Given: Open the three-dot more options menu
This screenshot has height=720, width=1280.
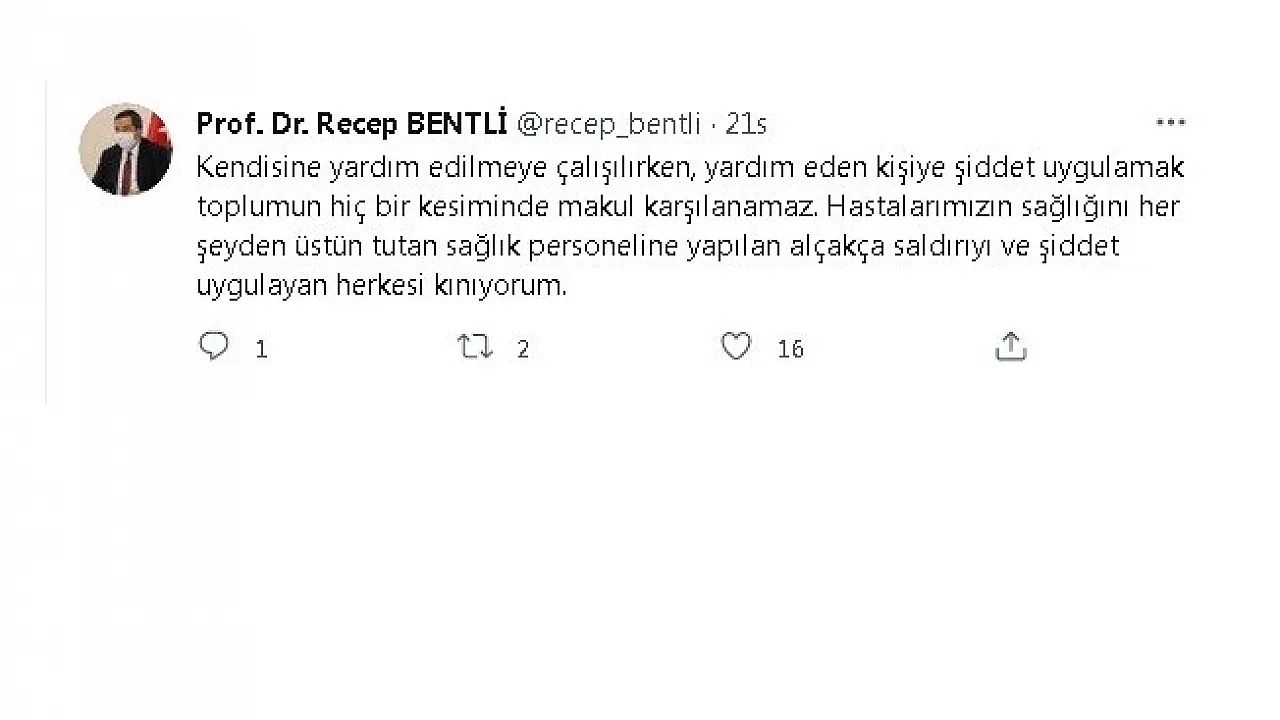Looking at the screenshot, I should coord(1170,123).
